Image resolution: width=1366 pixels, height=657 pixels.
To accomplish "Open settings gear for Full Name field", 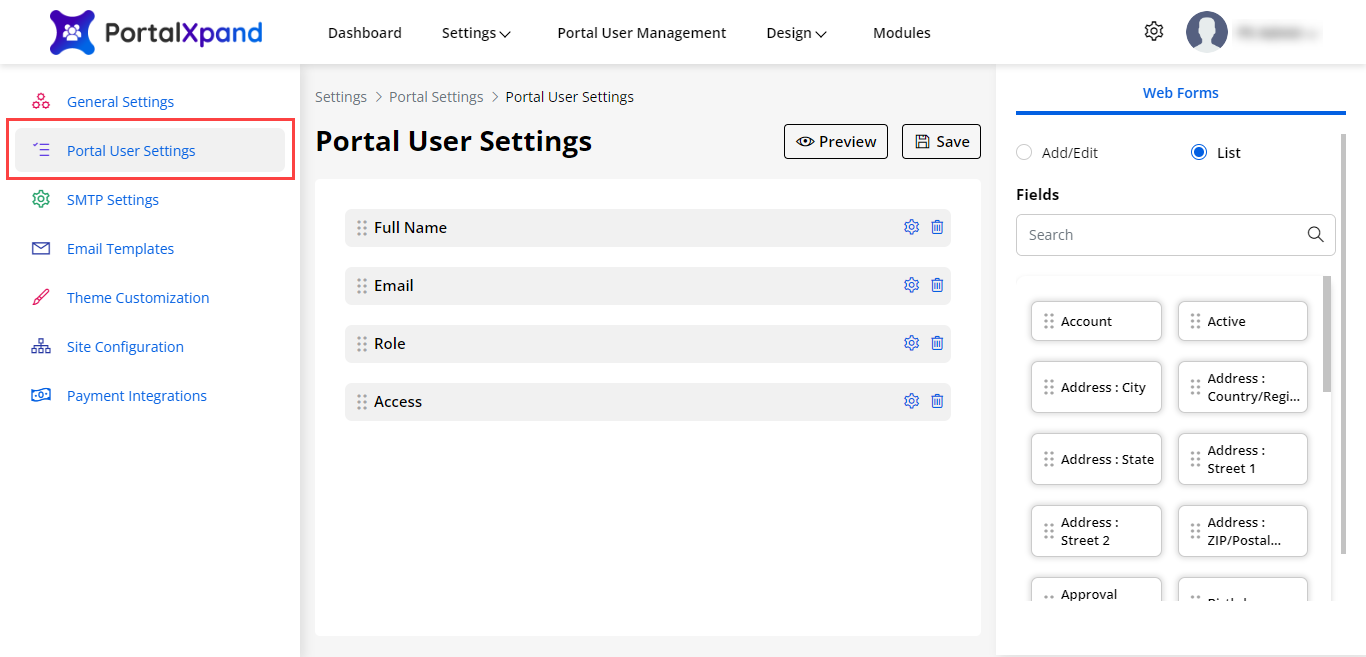I will tap(911, 227).
